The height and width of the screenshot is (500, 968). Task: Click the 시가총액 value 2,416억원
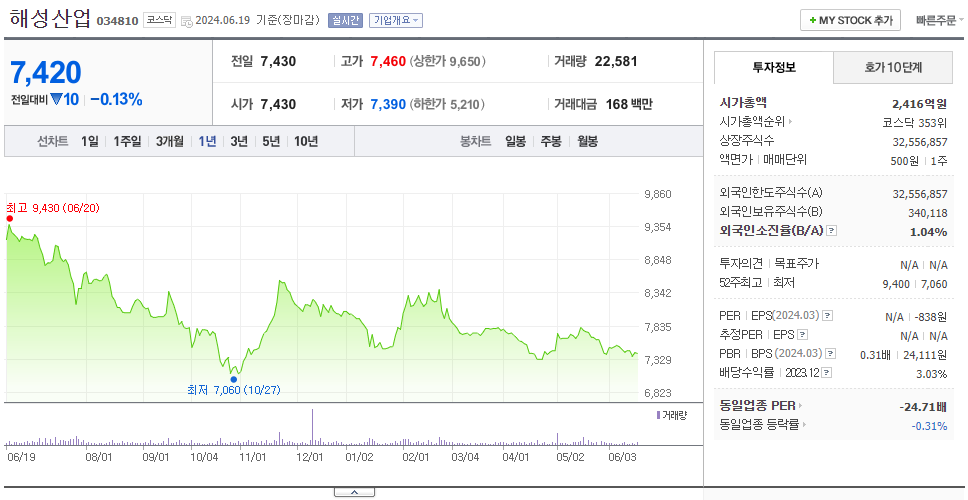coord(919,103)
